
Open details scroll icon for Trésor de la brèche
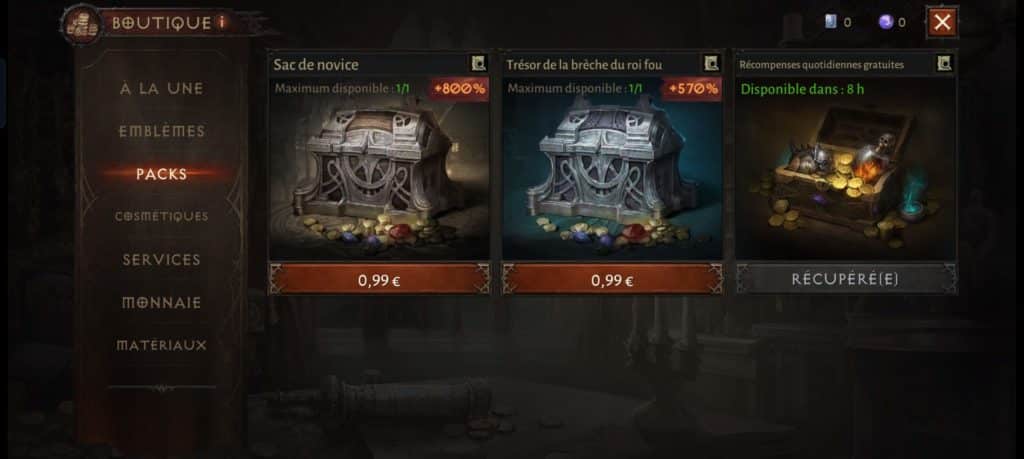coord(711,63)
